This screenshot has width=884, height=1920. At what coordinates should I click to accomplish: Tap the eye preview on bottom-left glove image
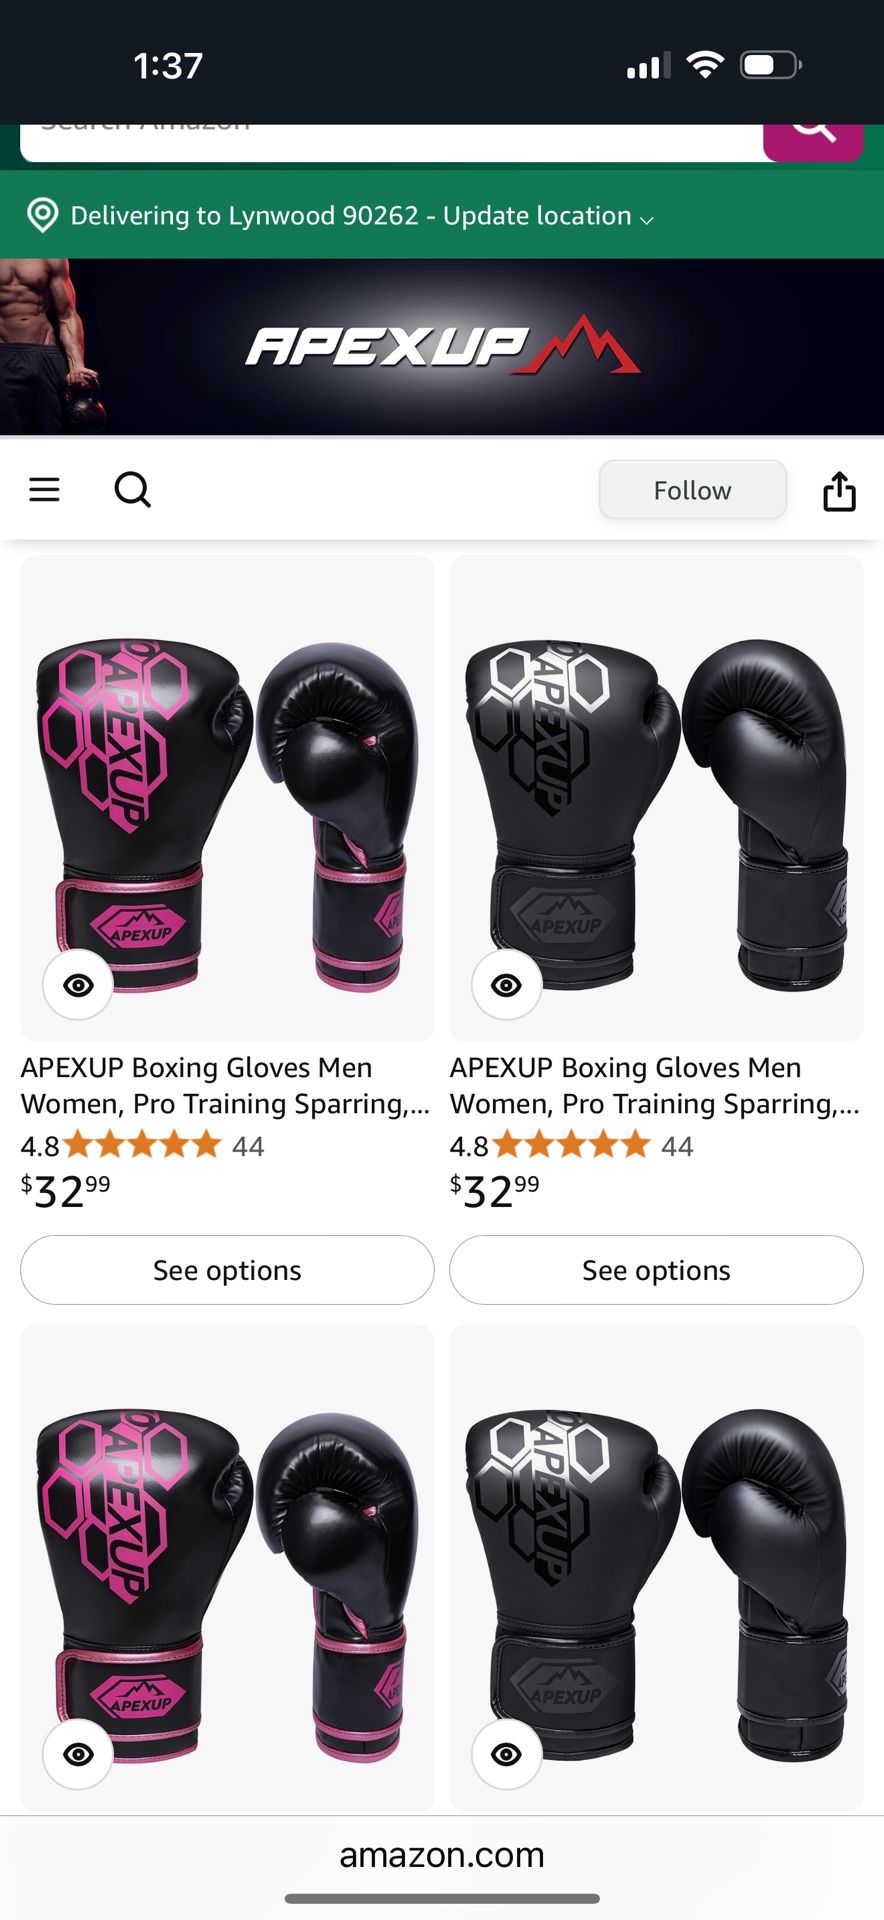pos(77,1754)
